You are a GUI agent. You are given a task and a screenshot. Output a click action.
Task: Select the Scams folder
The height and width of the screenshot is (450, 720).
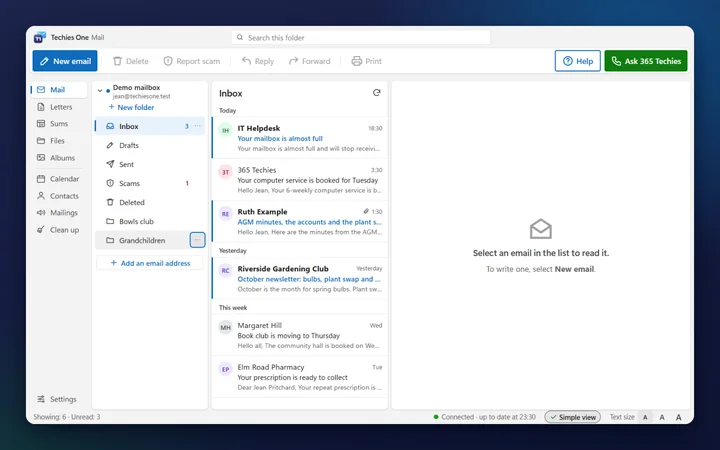click(x=150, y=183)
